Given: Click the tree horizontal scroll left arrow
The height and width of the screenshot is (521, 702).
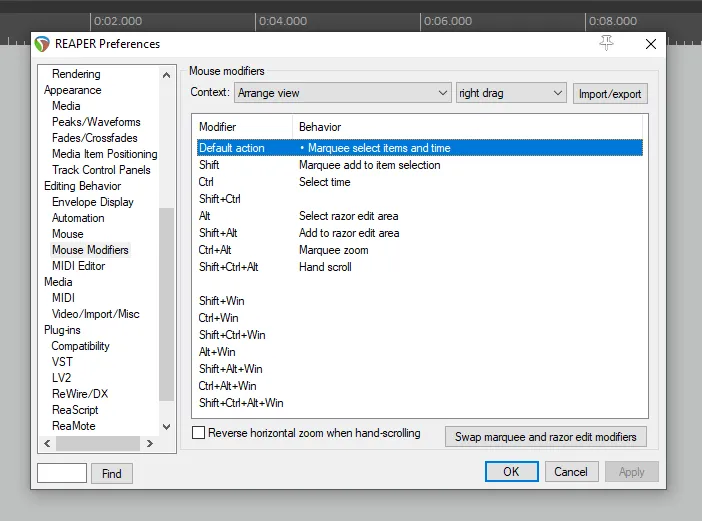Looking at the screenshot, I should 47,443.
